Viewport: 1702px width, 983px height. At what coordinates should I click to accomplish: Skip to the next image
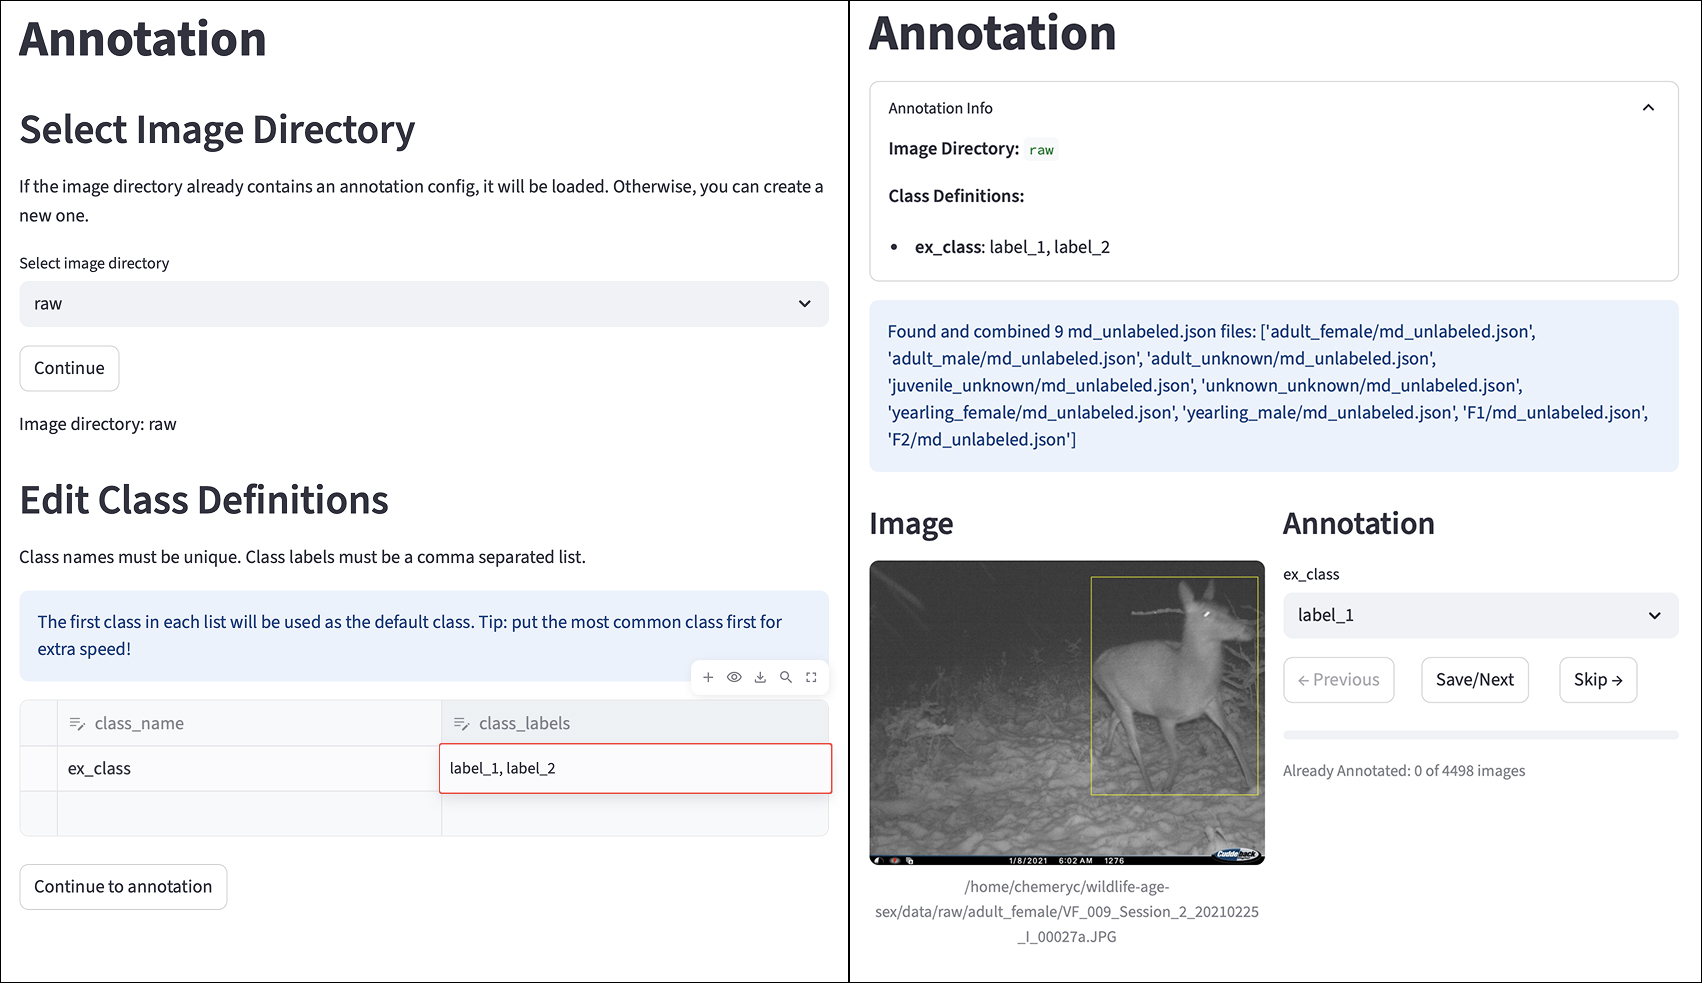coord(1597,680)
